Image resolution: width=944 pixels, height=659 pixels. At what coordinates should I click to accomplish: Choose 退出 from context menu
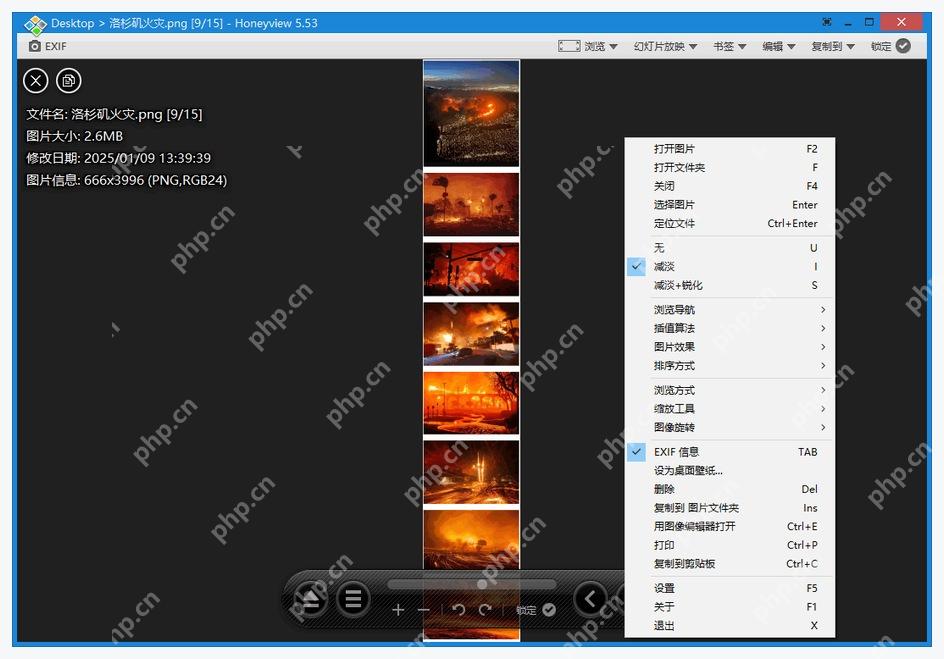click(730, 626)
